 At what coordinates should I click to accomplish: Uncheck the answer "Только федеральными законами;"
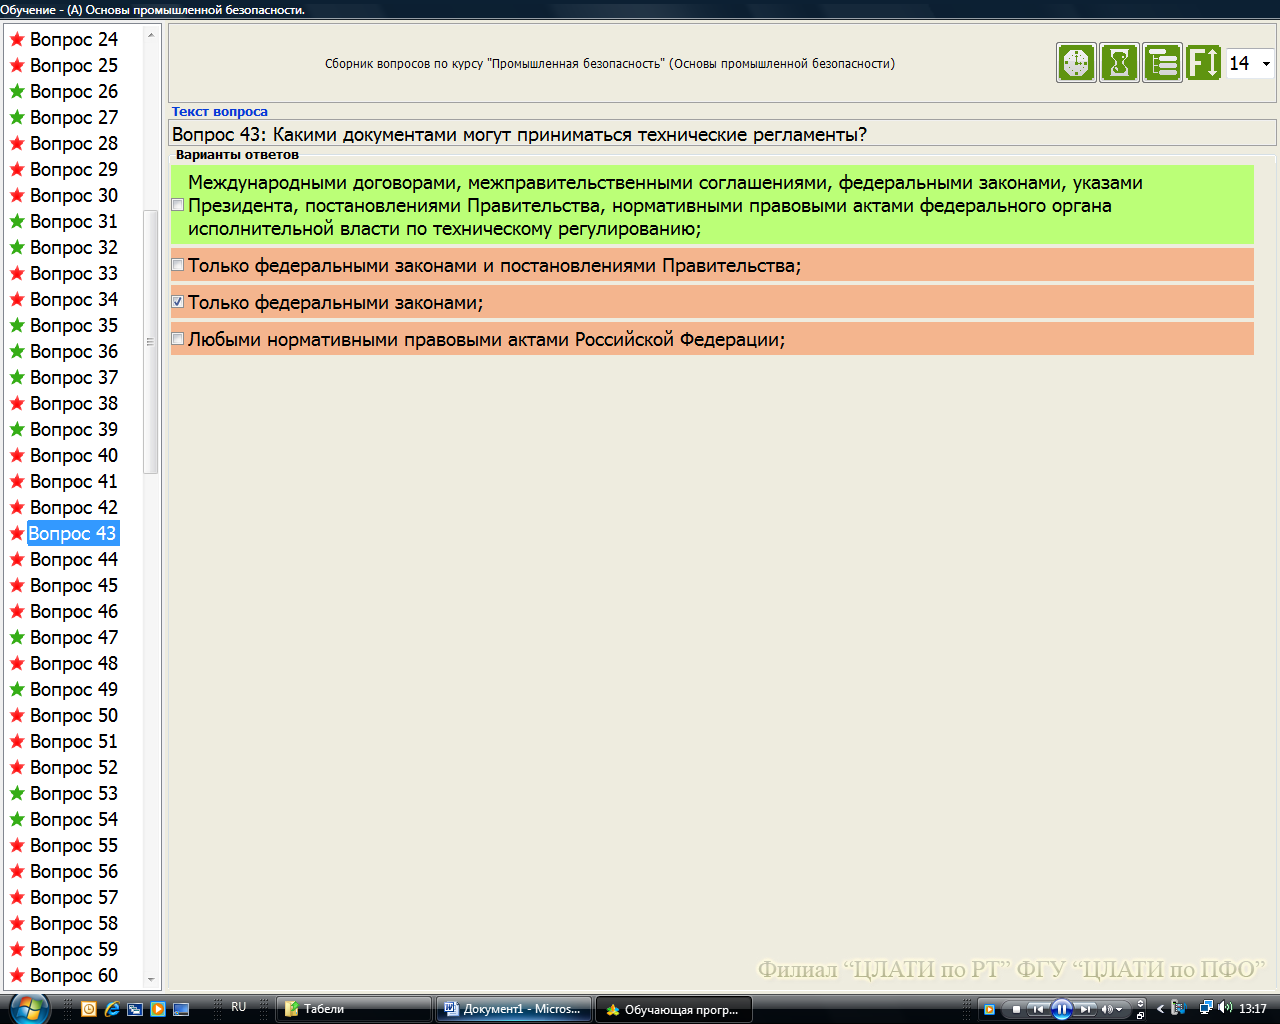point(177,302)
